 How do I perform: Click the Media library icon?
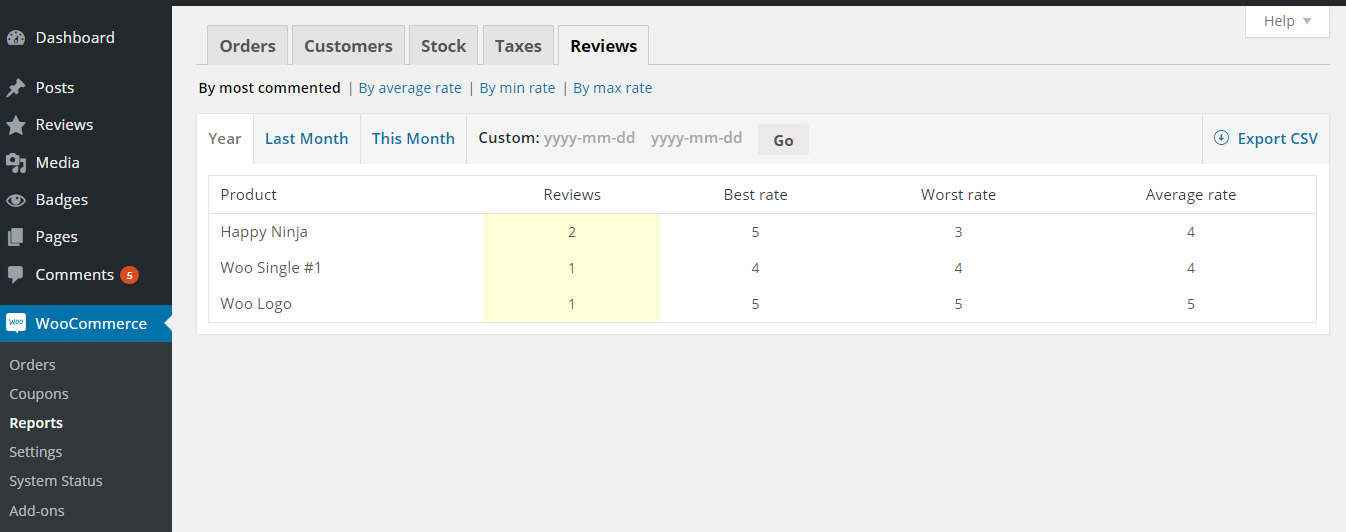pyautogui.click(x=16, y=162)
